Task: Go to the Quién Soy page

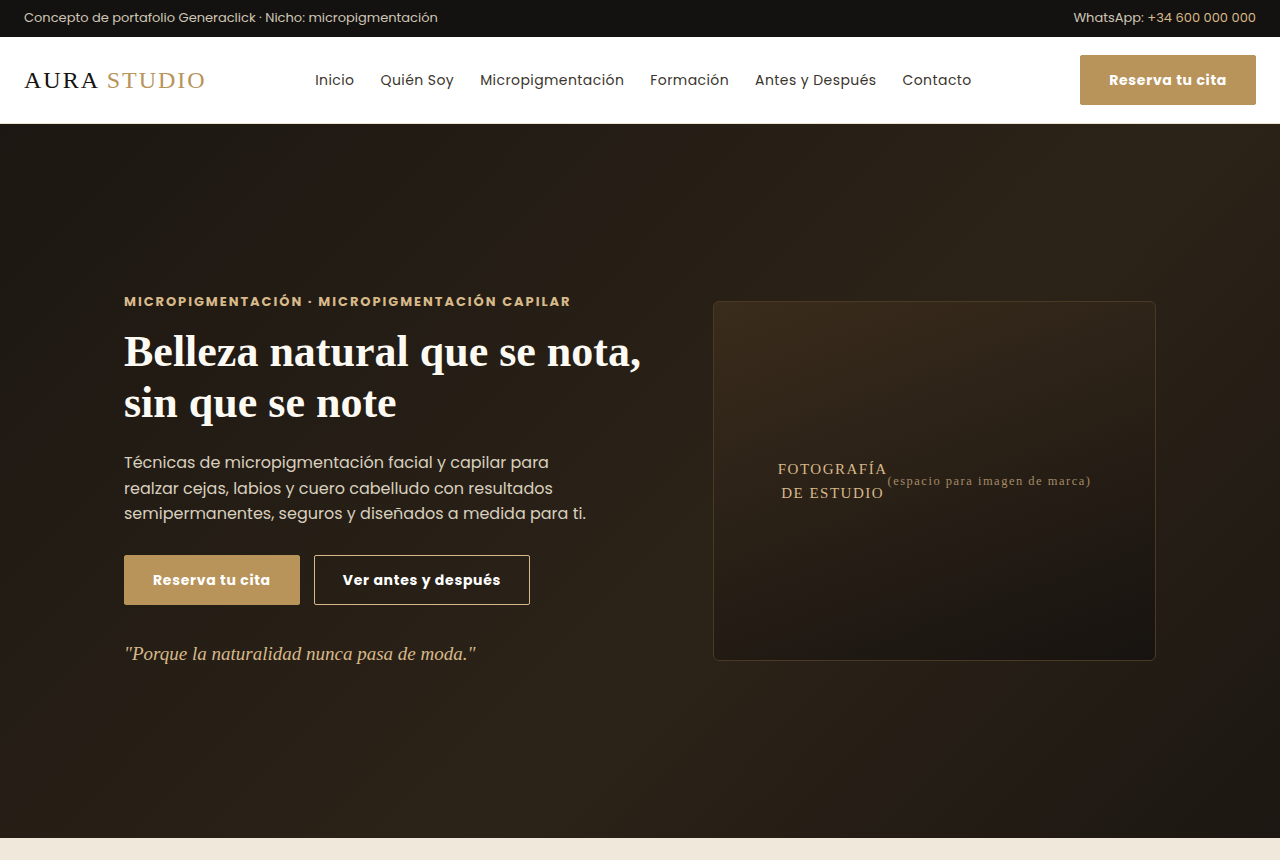Action: click(x=417, y=80)
